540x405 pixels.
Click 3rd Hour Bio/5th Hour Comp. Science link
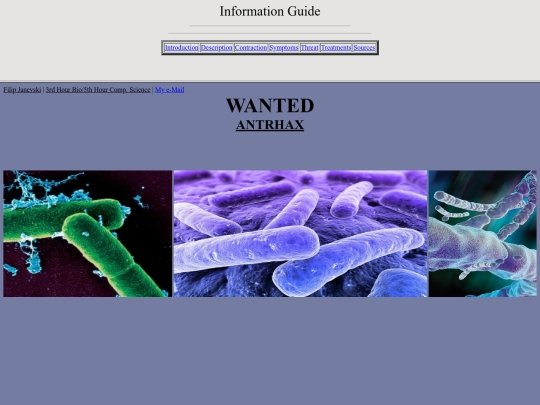98,90
